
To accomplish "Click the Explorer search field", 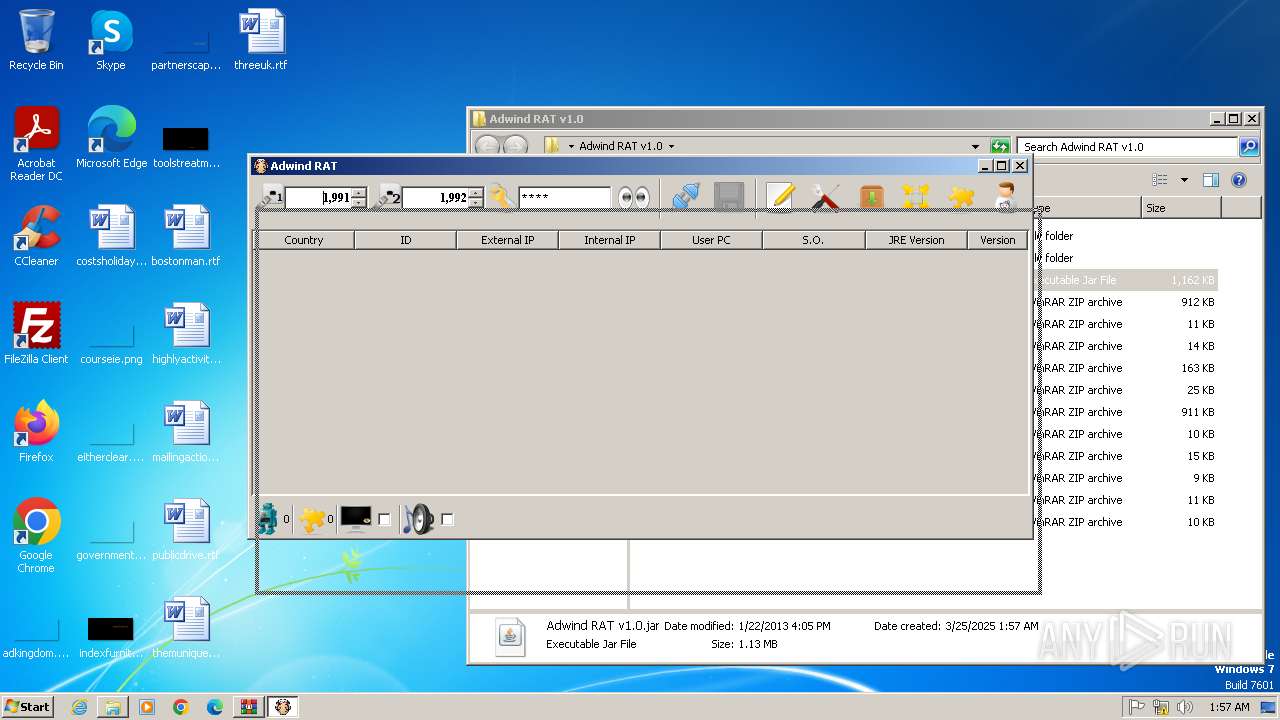I will coord(1127,147).
